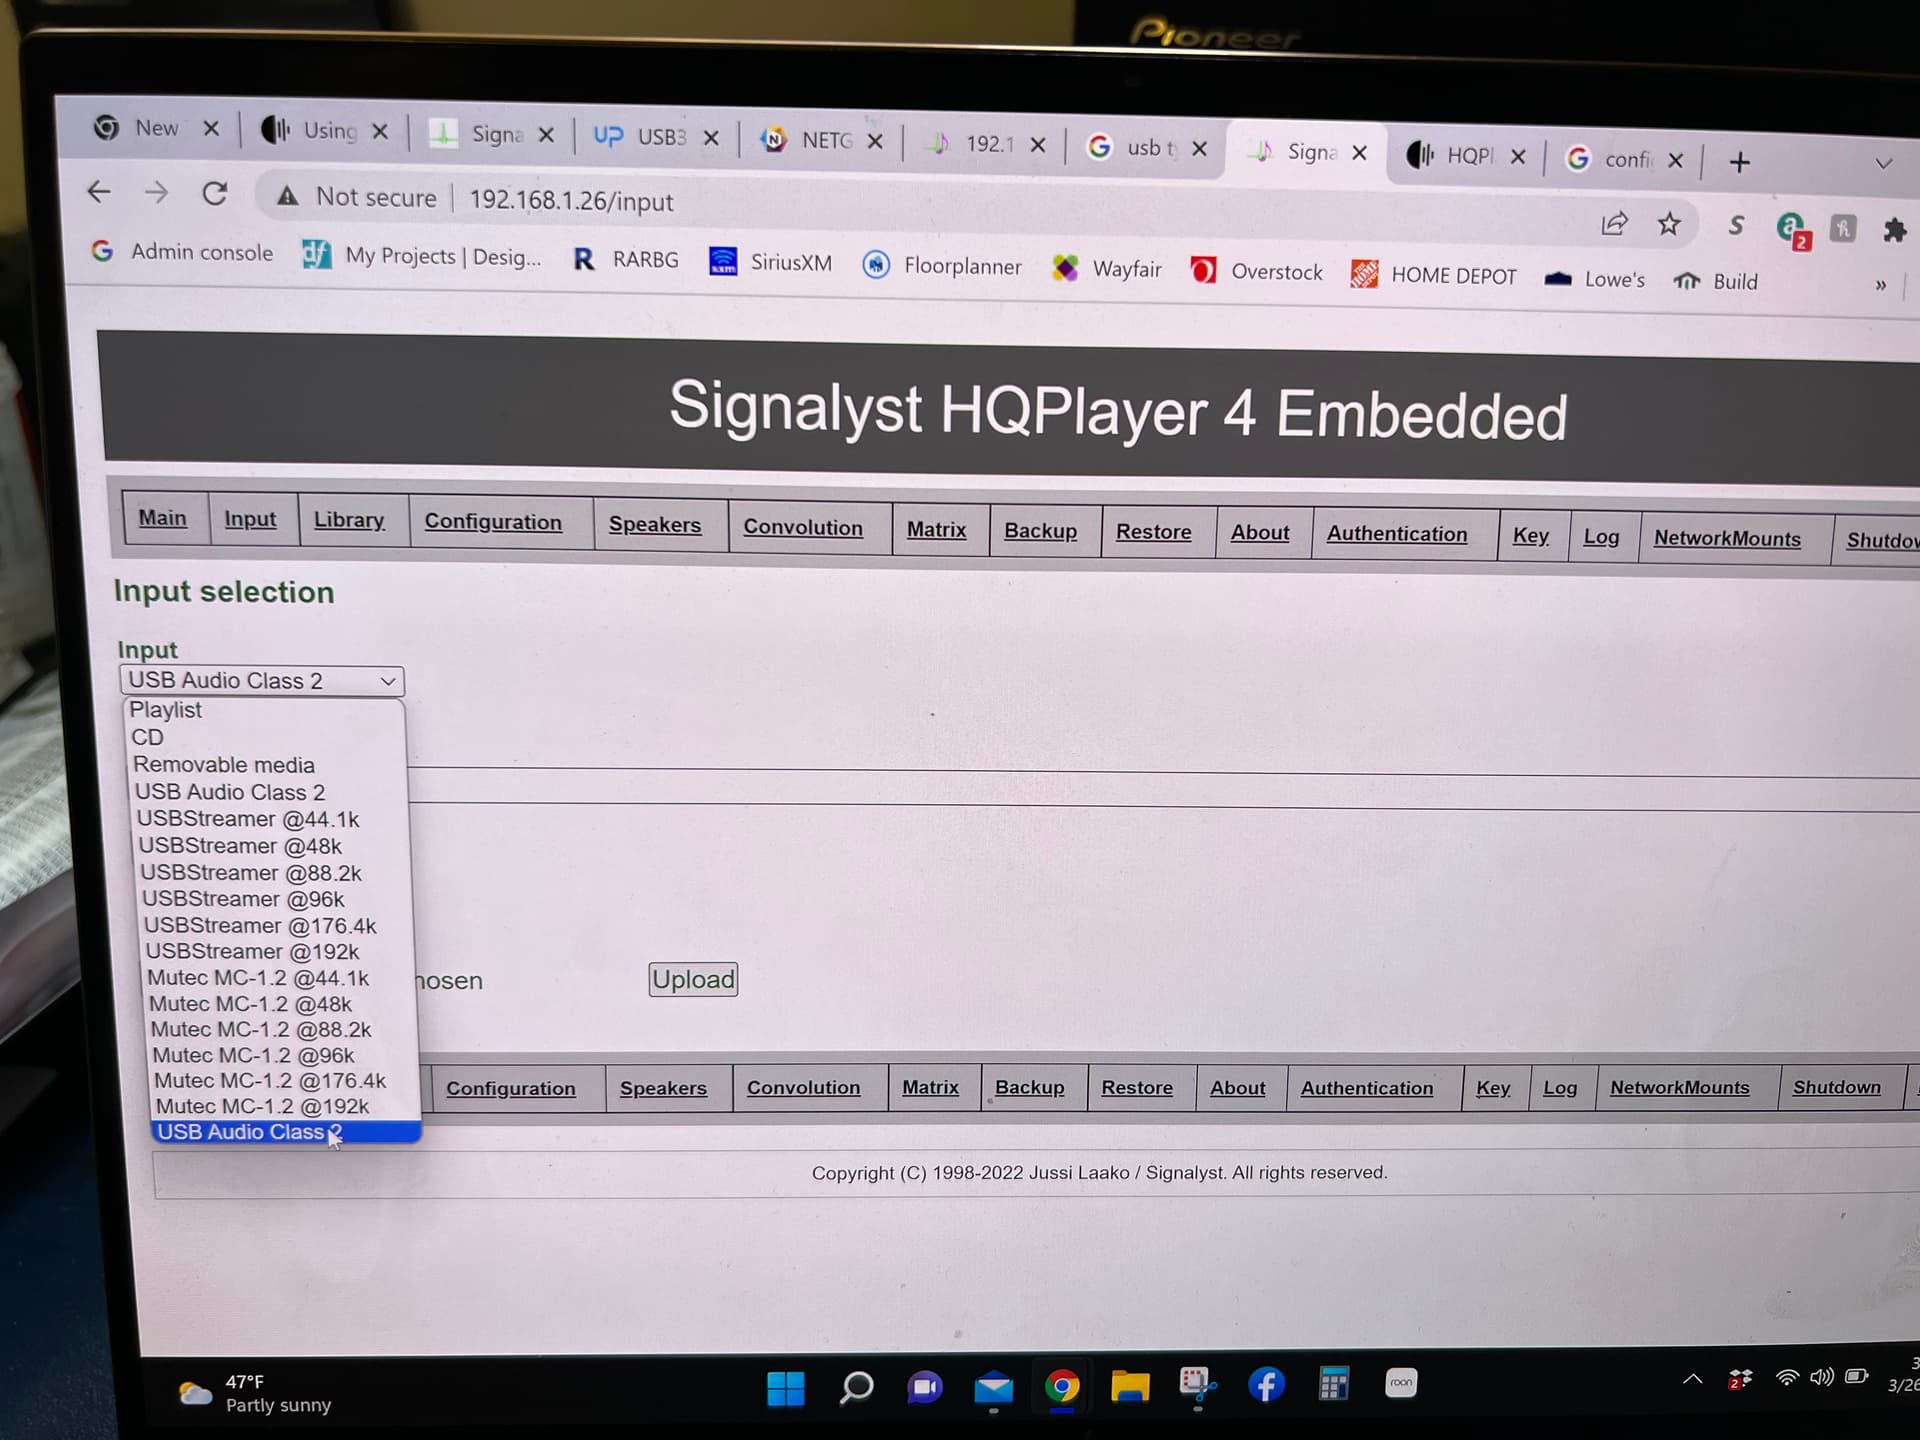Open the Wayfair bookmark
Screen dimensions: 1920x1440
pos(1108,269)
